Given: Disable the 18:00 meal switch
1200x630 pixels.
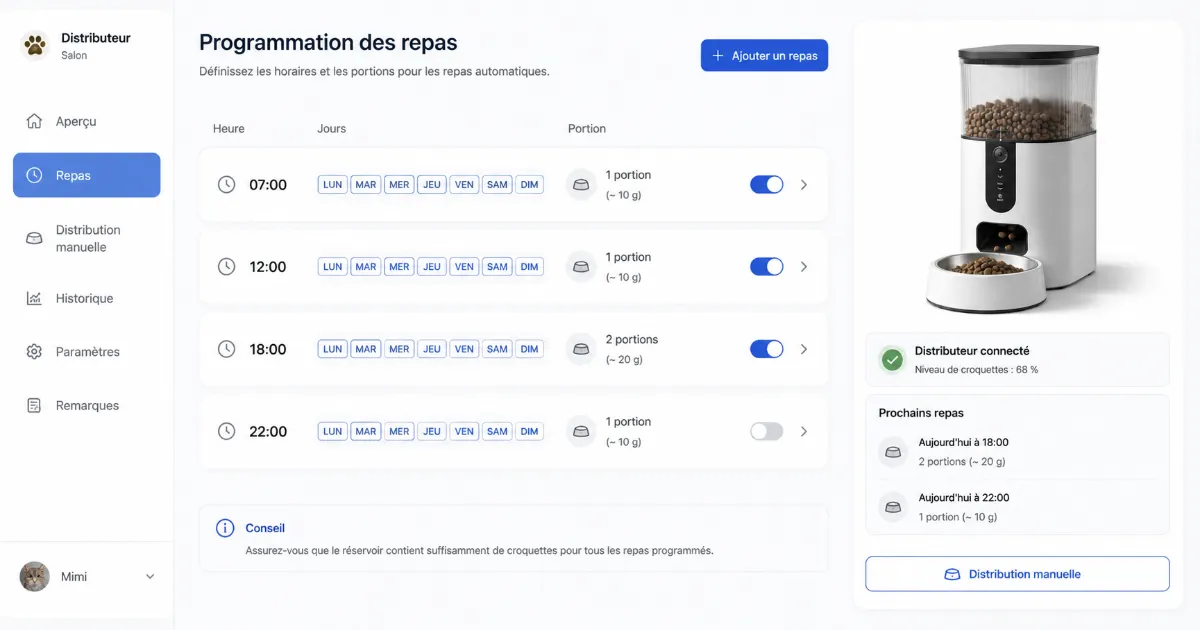Looking at the screenshot, I should pyautogui.click(x=767, y=349).
